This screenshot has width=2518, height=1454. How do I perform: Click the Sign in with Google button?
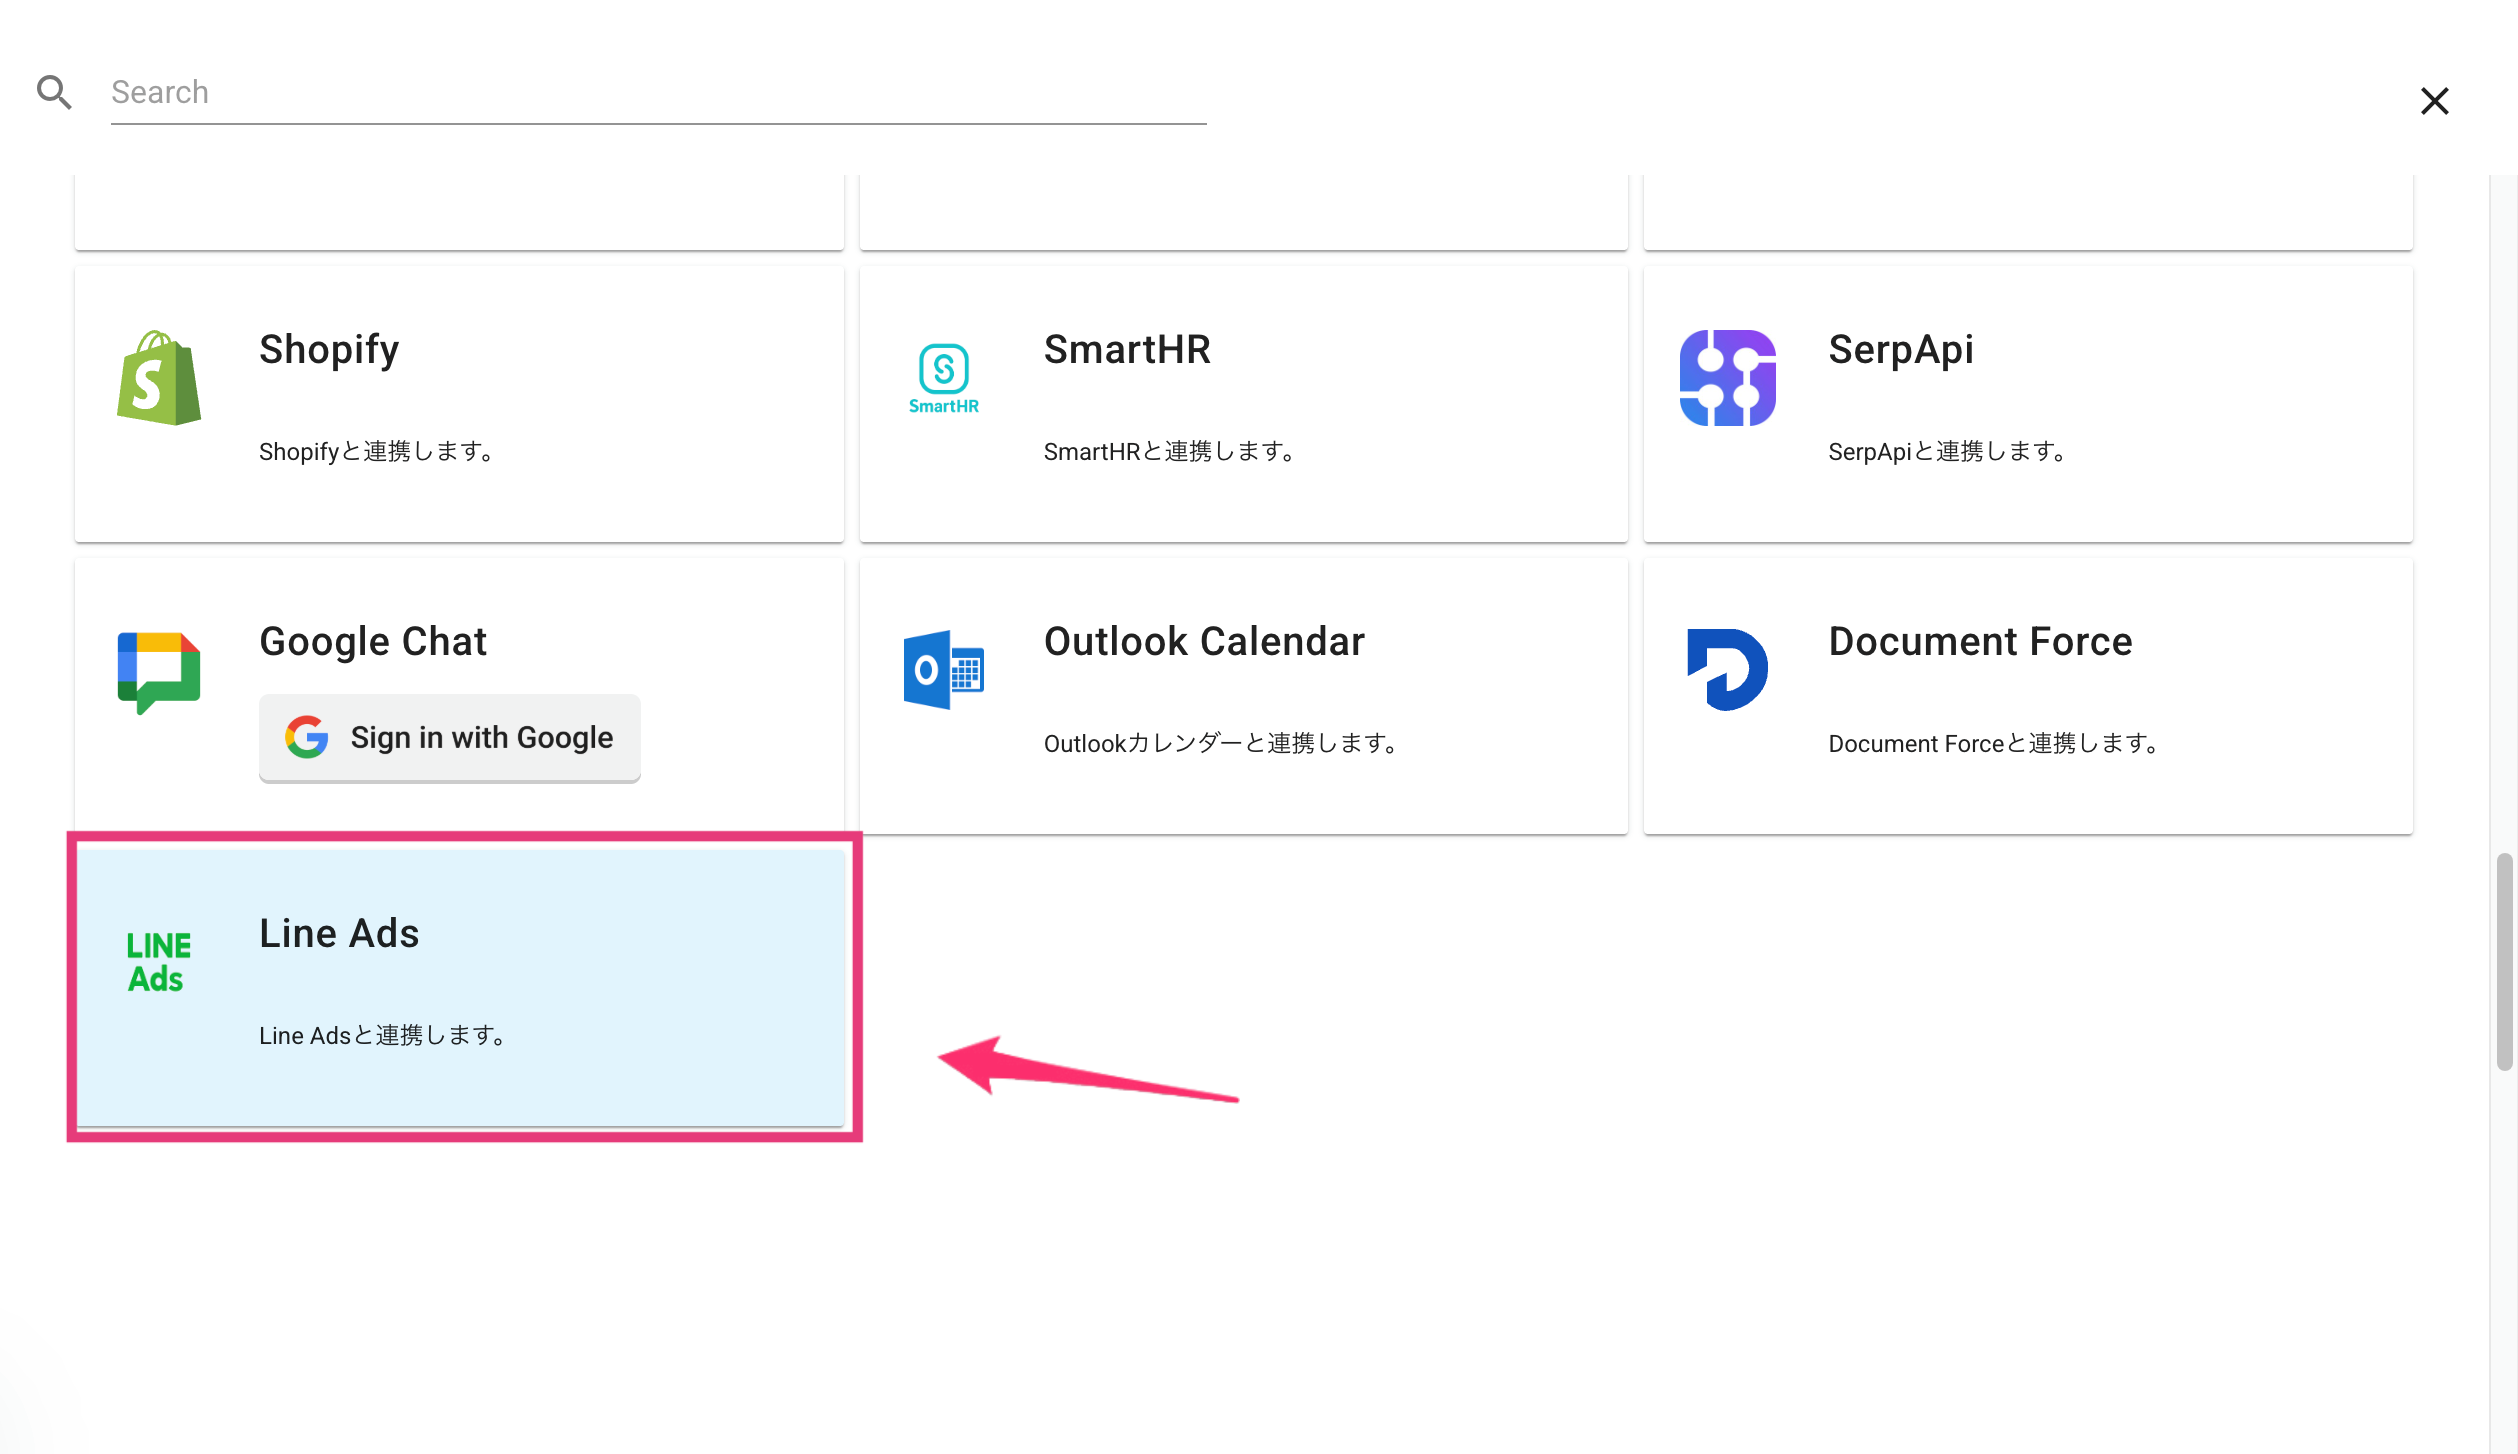450,738
